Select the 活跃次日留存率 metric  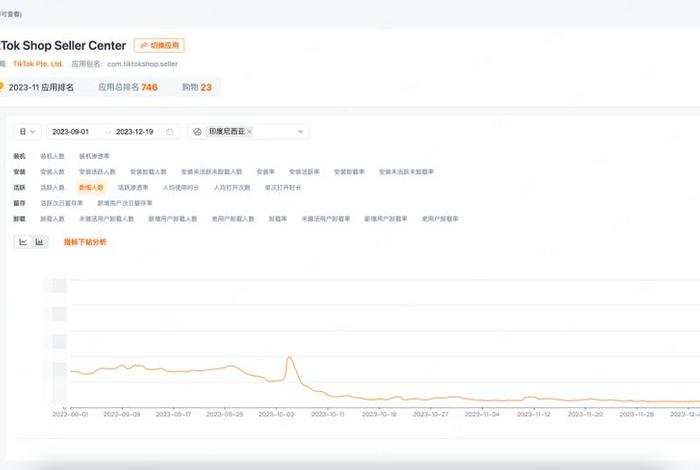[62, 203]
